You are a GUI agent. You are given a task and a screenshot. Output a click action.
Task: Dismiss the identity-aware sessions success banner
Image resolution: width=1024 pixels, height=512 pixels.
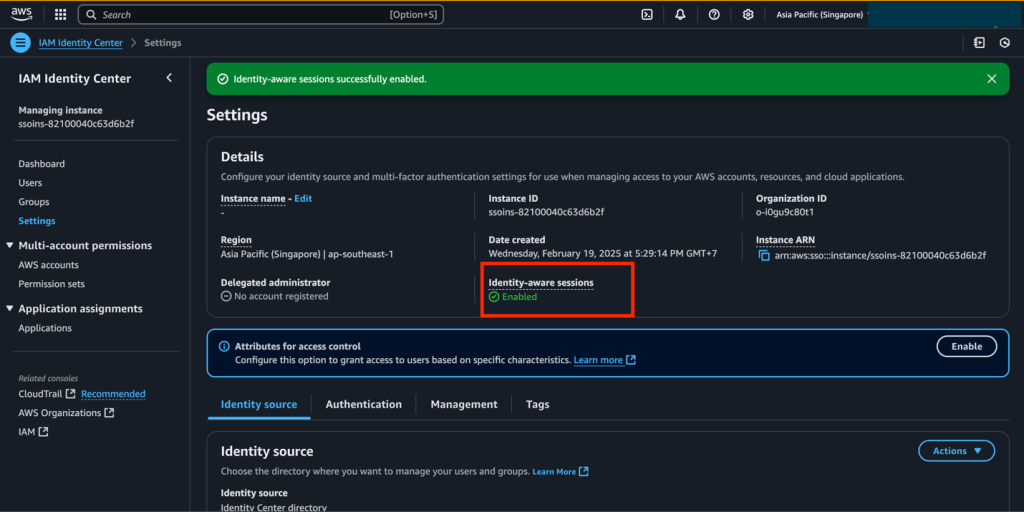[x=991, y=79]
